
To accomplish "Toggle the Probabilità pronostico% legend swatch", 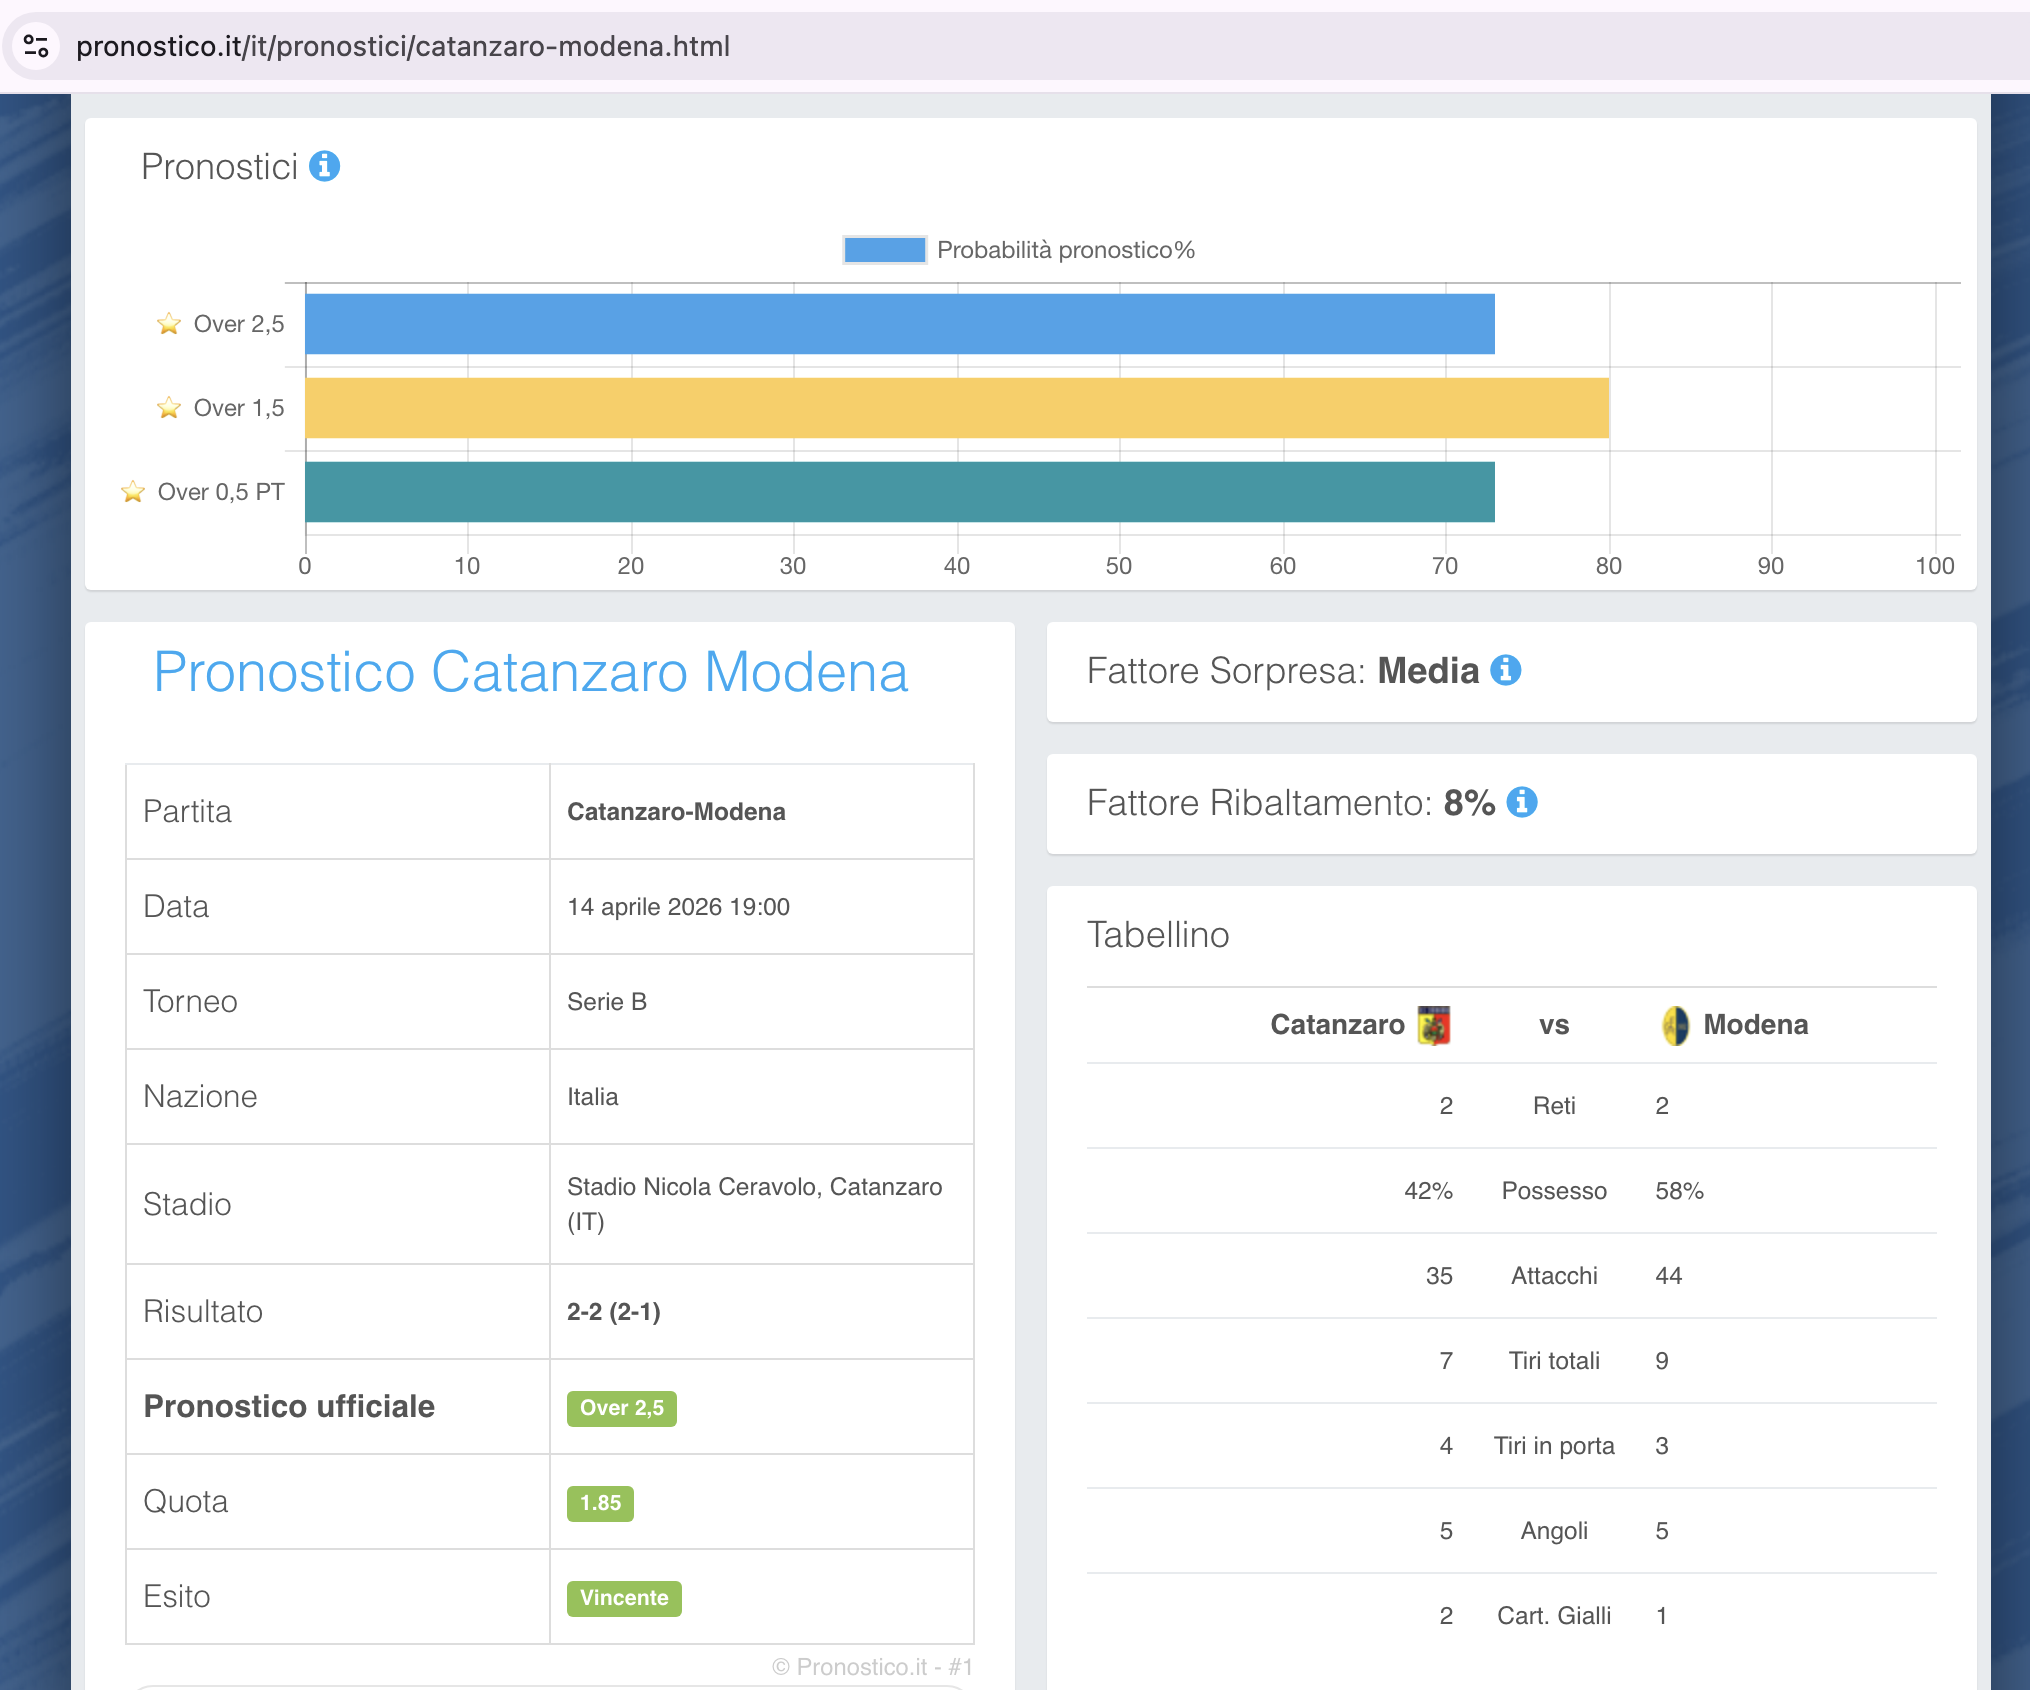I will tap(884, 250).
